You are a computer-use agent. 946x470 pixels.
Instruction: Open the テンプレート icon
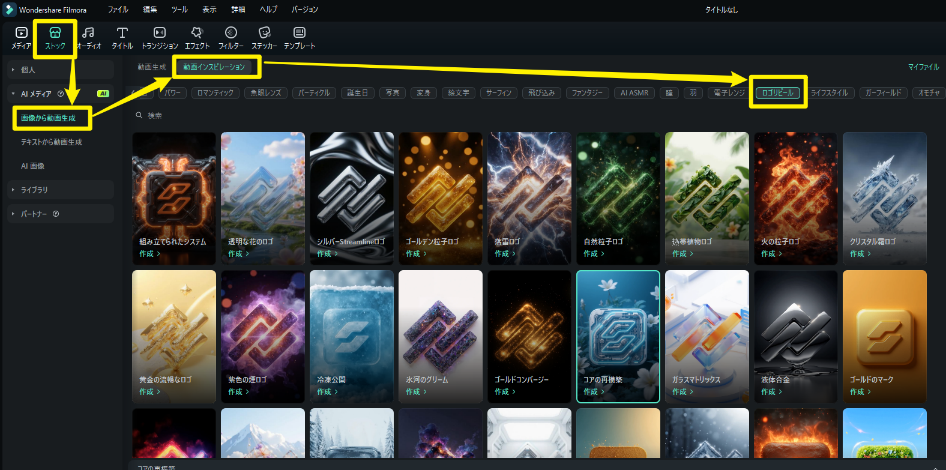tap(300, 33)
